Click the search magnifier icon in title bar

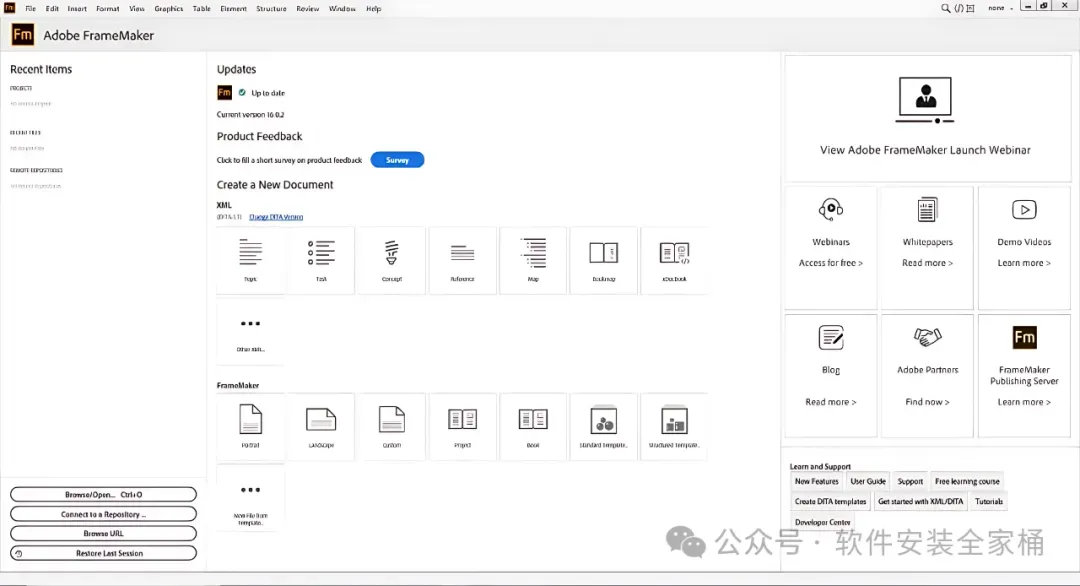pos(945,8)
